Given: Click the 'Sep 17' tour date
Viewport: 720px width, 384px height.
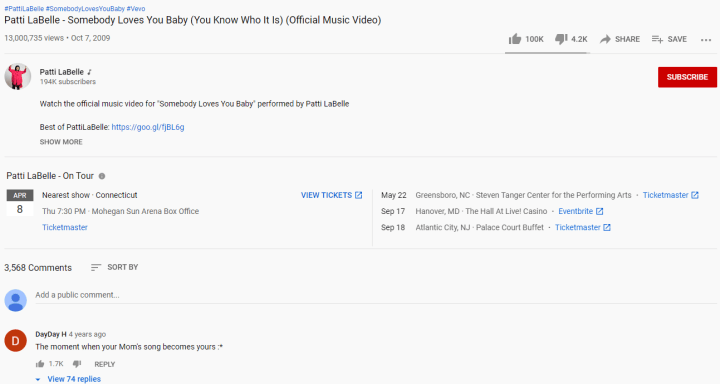Looking at the screenshot, I should [393, 211].
